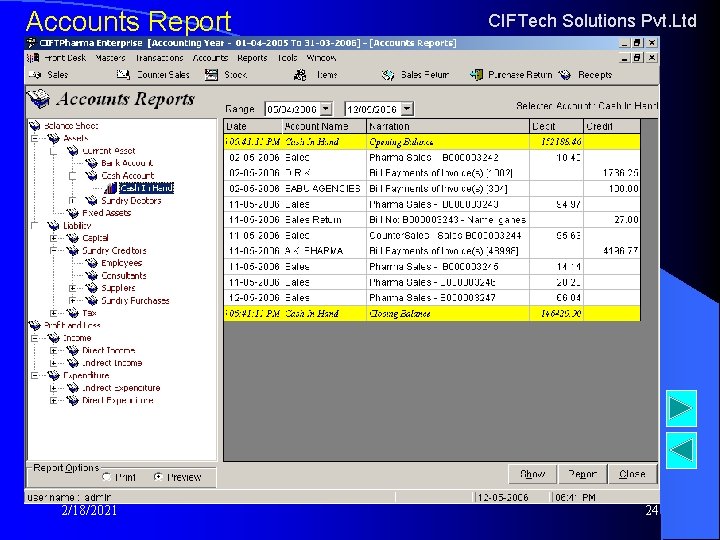This screenshot has width=720, height=540.
Task: Select the Opening Balance row
Action: [432, 141]
